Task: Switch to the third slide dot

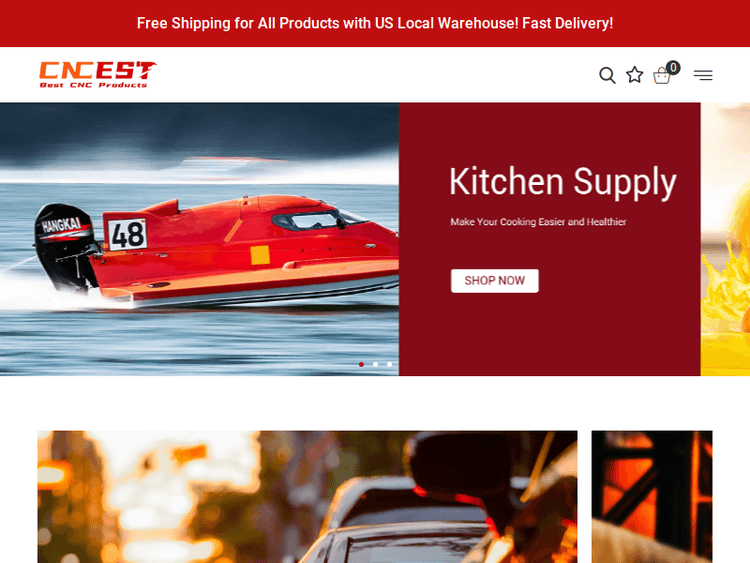Action: pyautogui.click(x=389, y=364)
